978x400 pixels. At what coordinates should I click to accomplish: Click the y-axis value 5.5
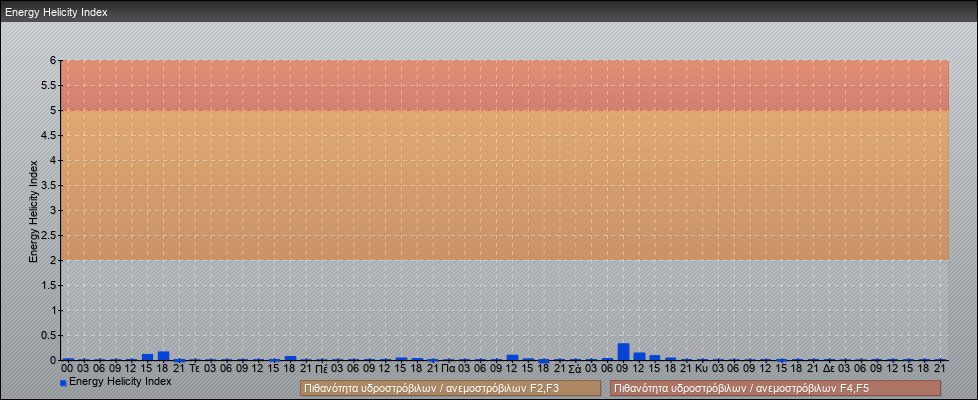[49, 85]
